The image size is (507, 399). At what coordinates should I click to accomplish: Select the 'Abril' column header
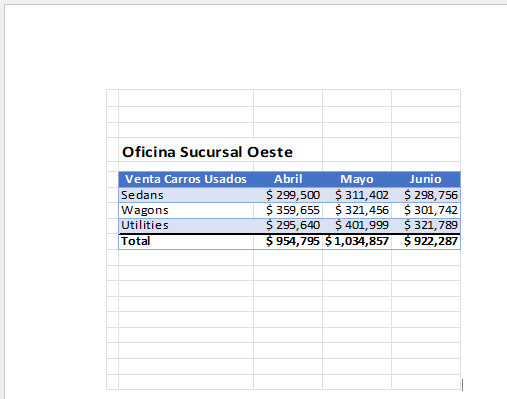(288, 179)
